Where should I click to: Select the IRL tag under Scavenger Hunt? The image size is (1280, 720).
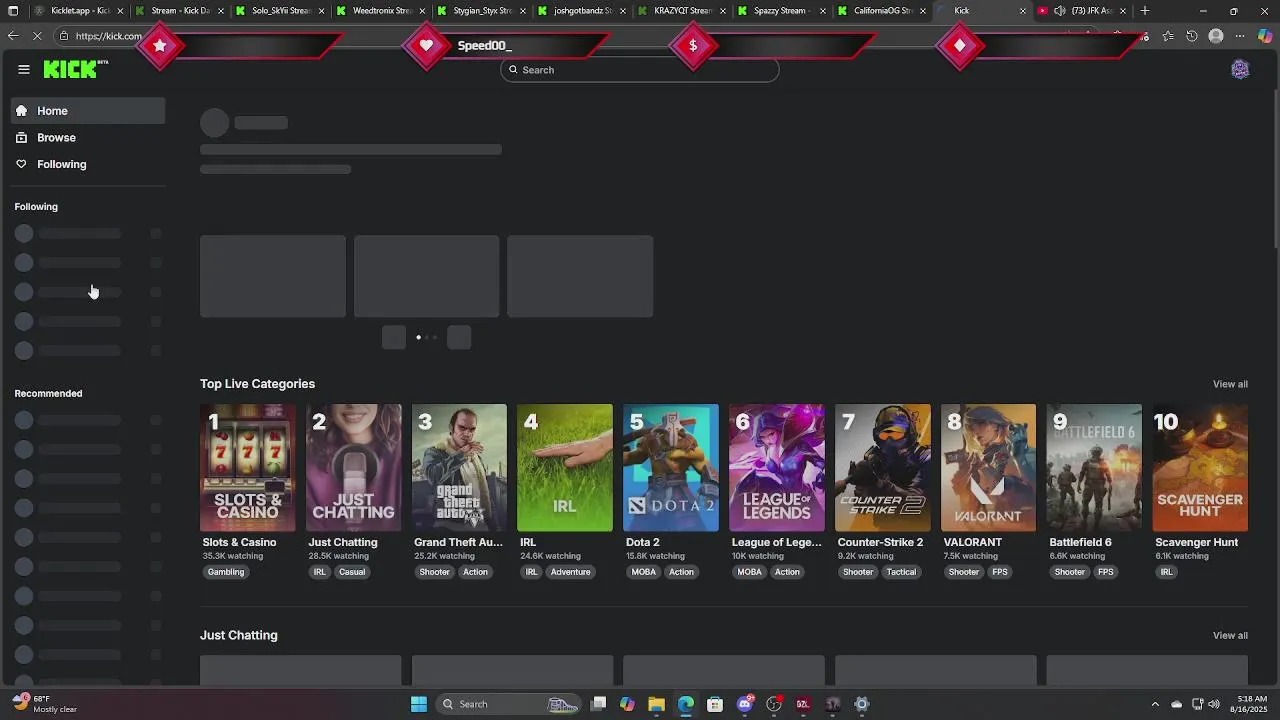1166,572
